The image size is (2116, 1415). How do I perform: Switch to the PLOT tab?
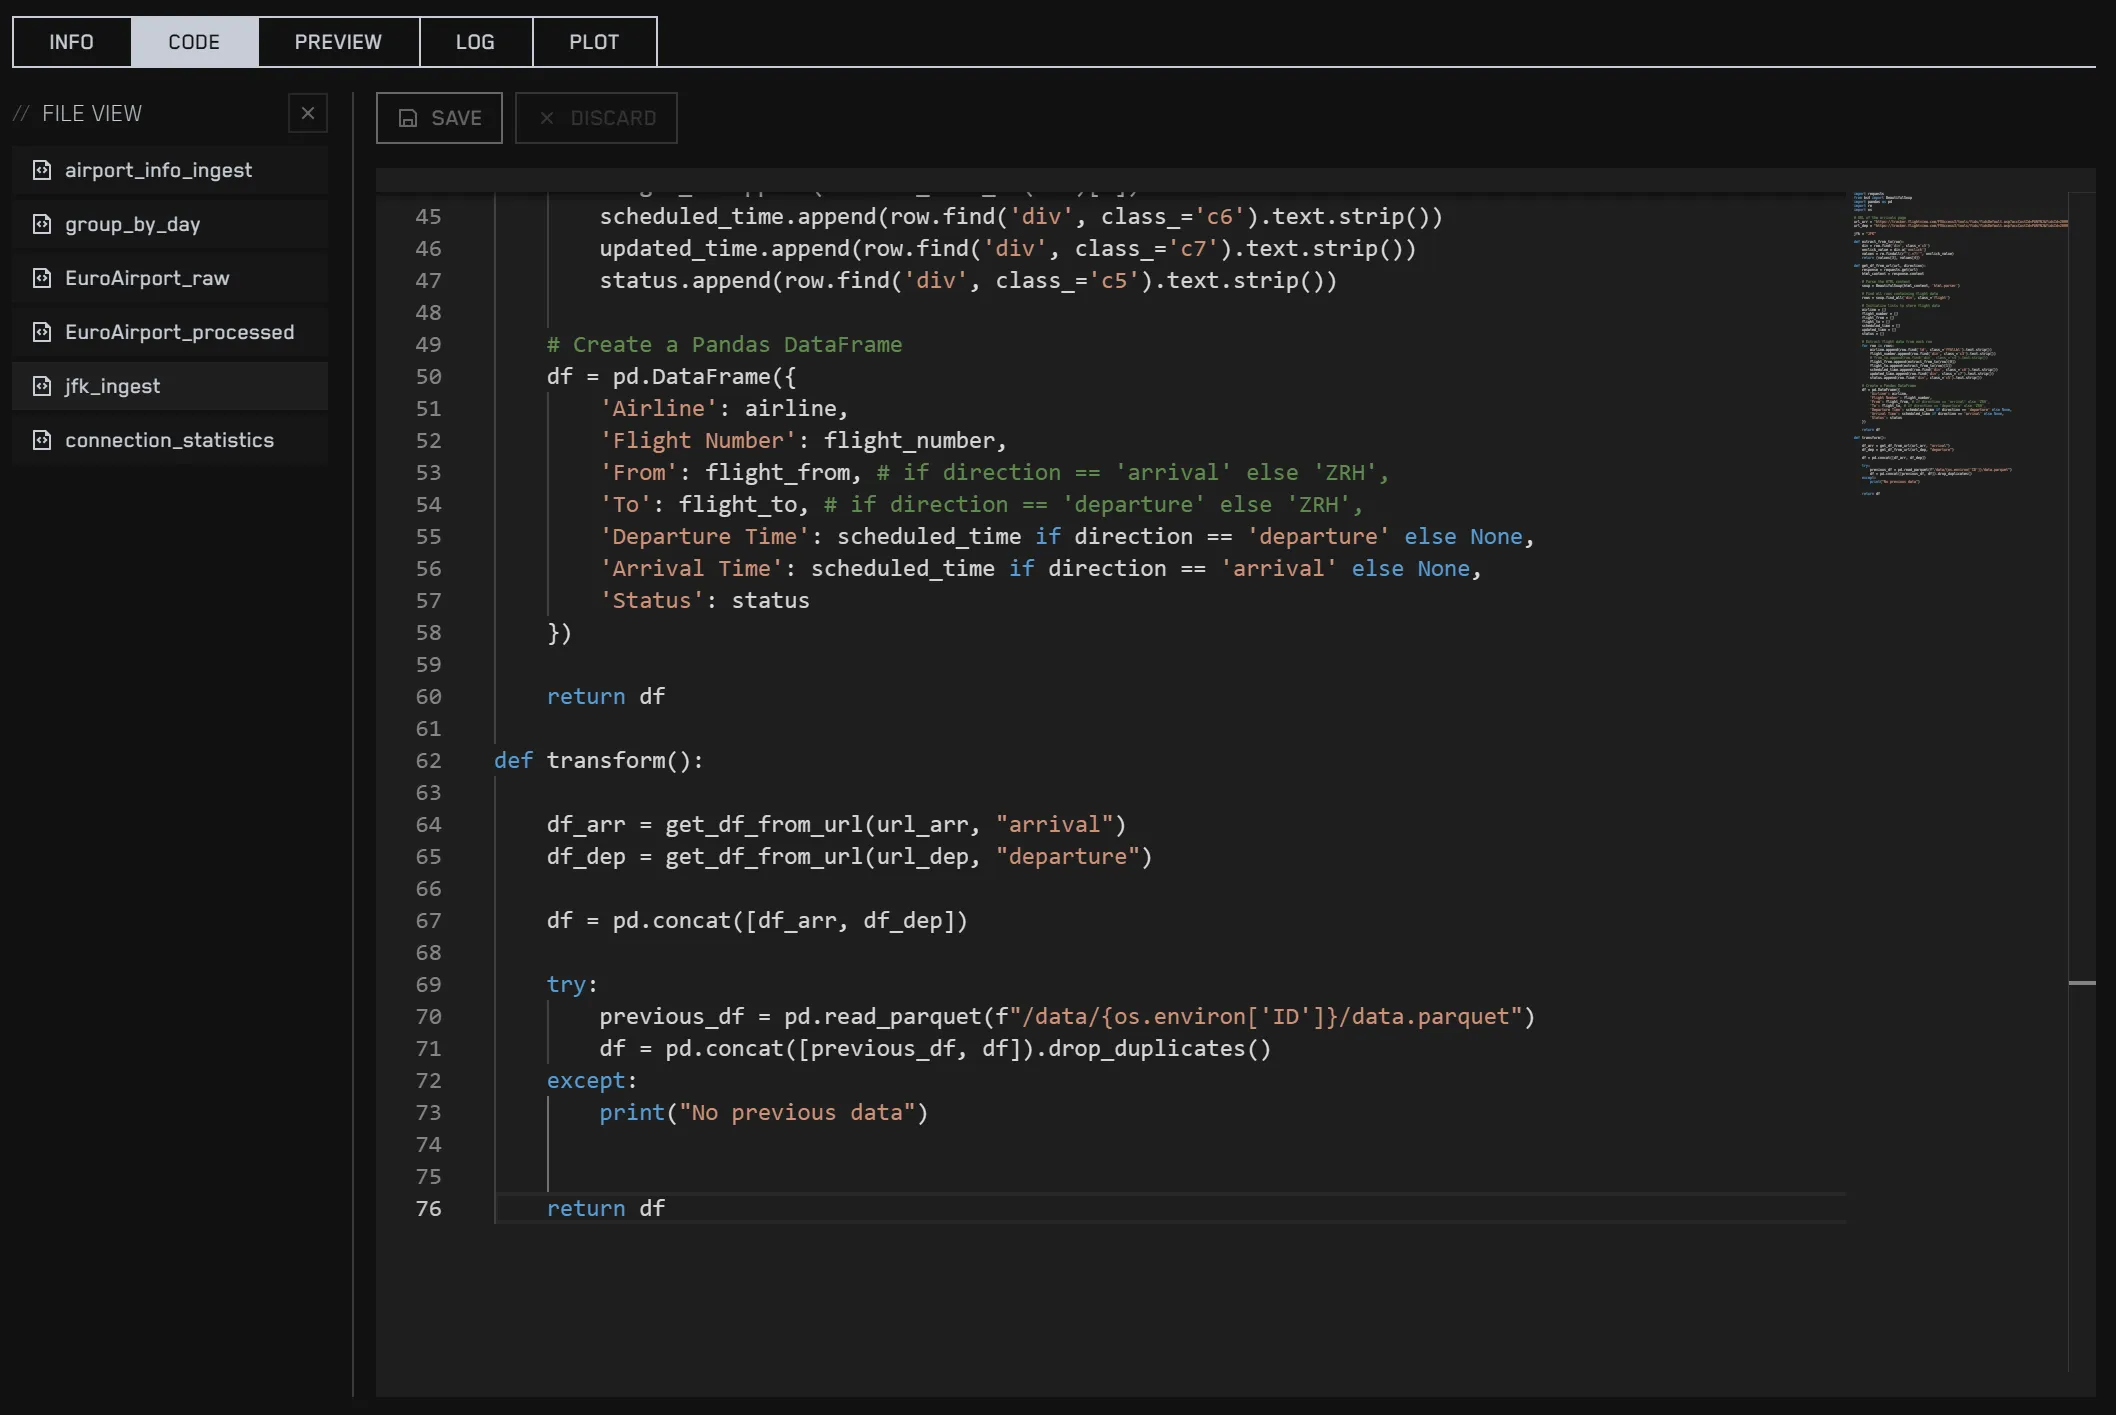point(594,42)
